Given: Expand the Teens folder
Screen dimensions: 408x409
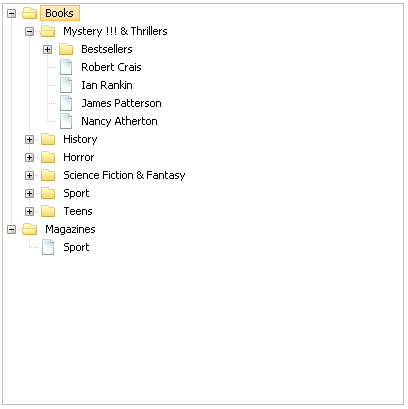Looking at the screenshot, I should [x=30, y=212].
